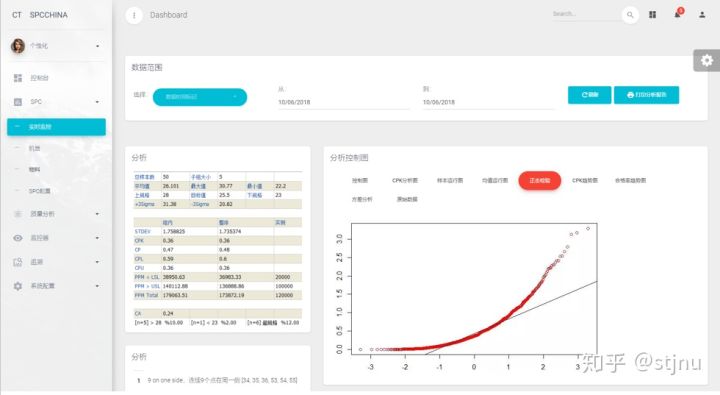The image size is (720, 395).
Task: Open the teal data range dropdown
Action: pos(200,97)
